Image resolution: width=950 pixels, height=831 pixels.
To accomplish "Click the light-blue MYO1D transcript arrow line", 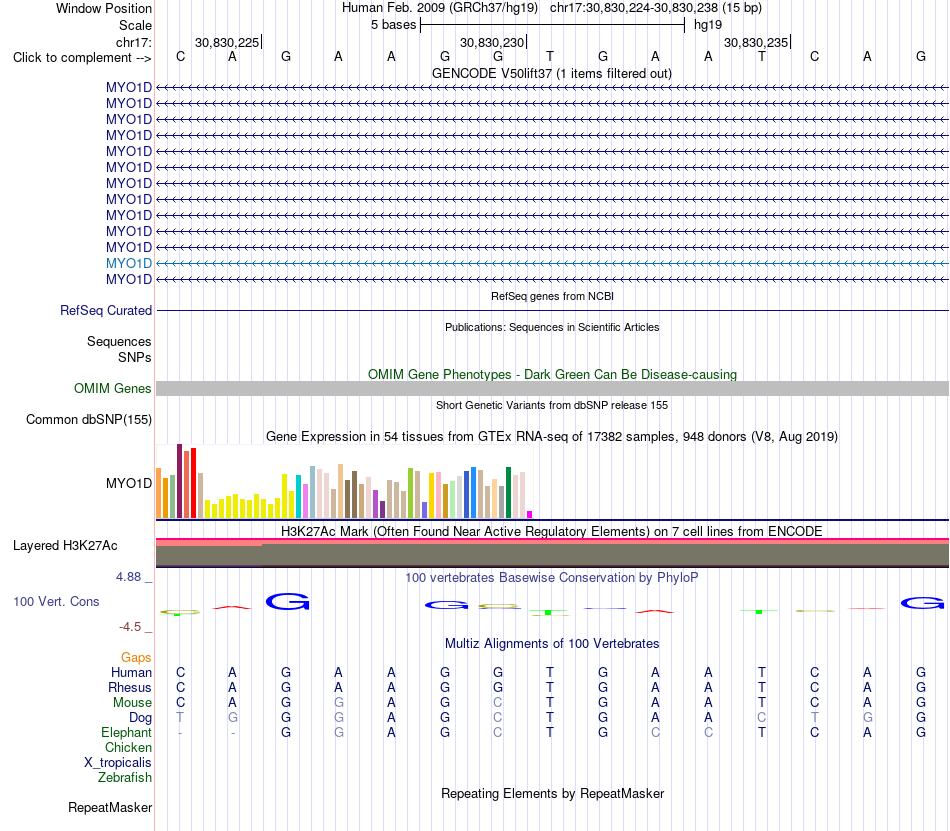I will coord(552,263).
